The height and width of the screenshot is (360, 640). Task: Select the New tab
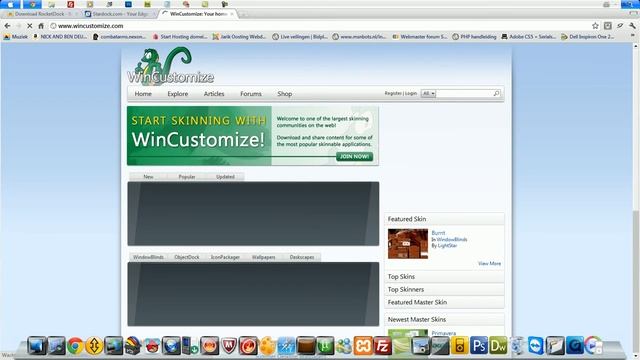point(148,177)
